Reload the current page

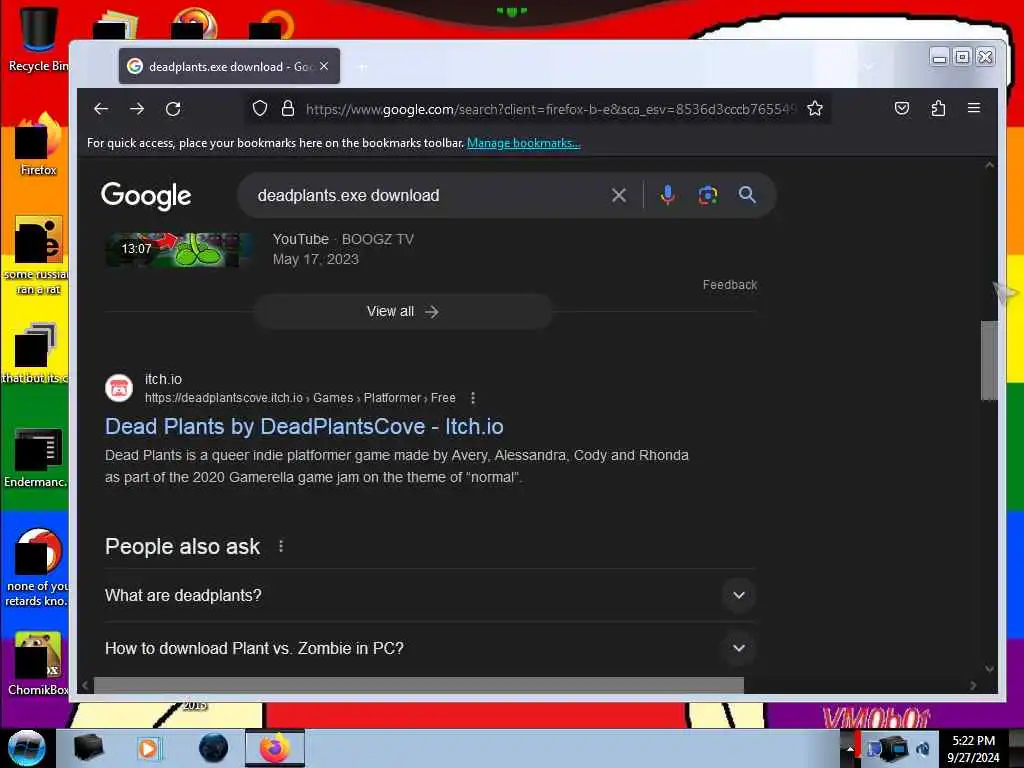pos(173,108)
